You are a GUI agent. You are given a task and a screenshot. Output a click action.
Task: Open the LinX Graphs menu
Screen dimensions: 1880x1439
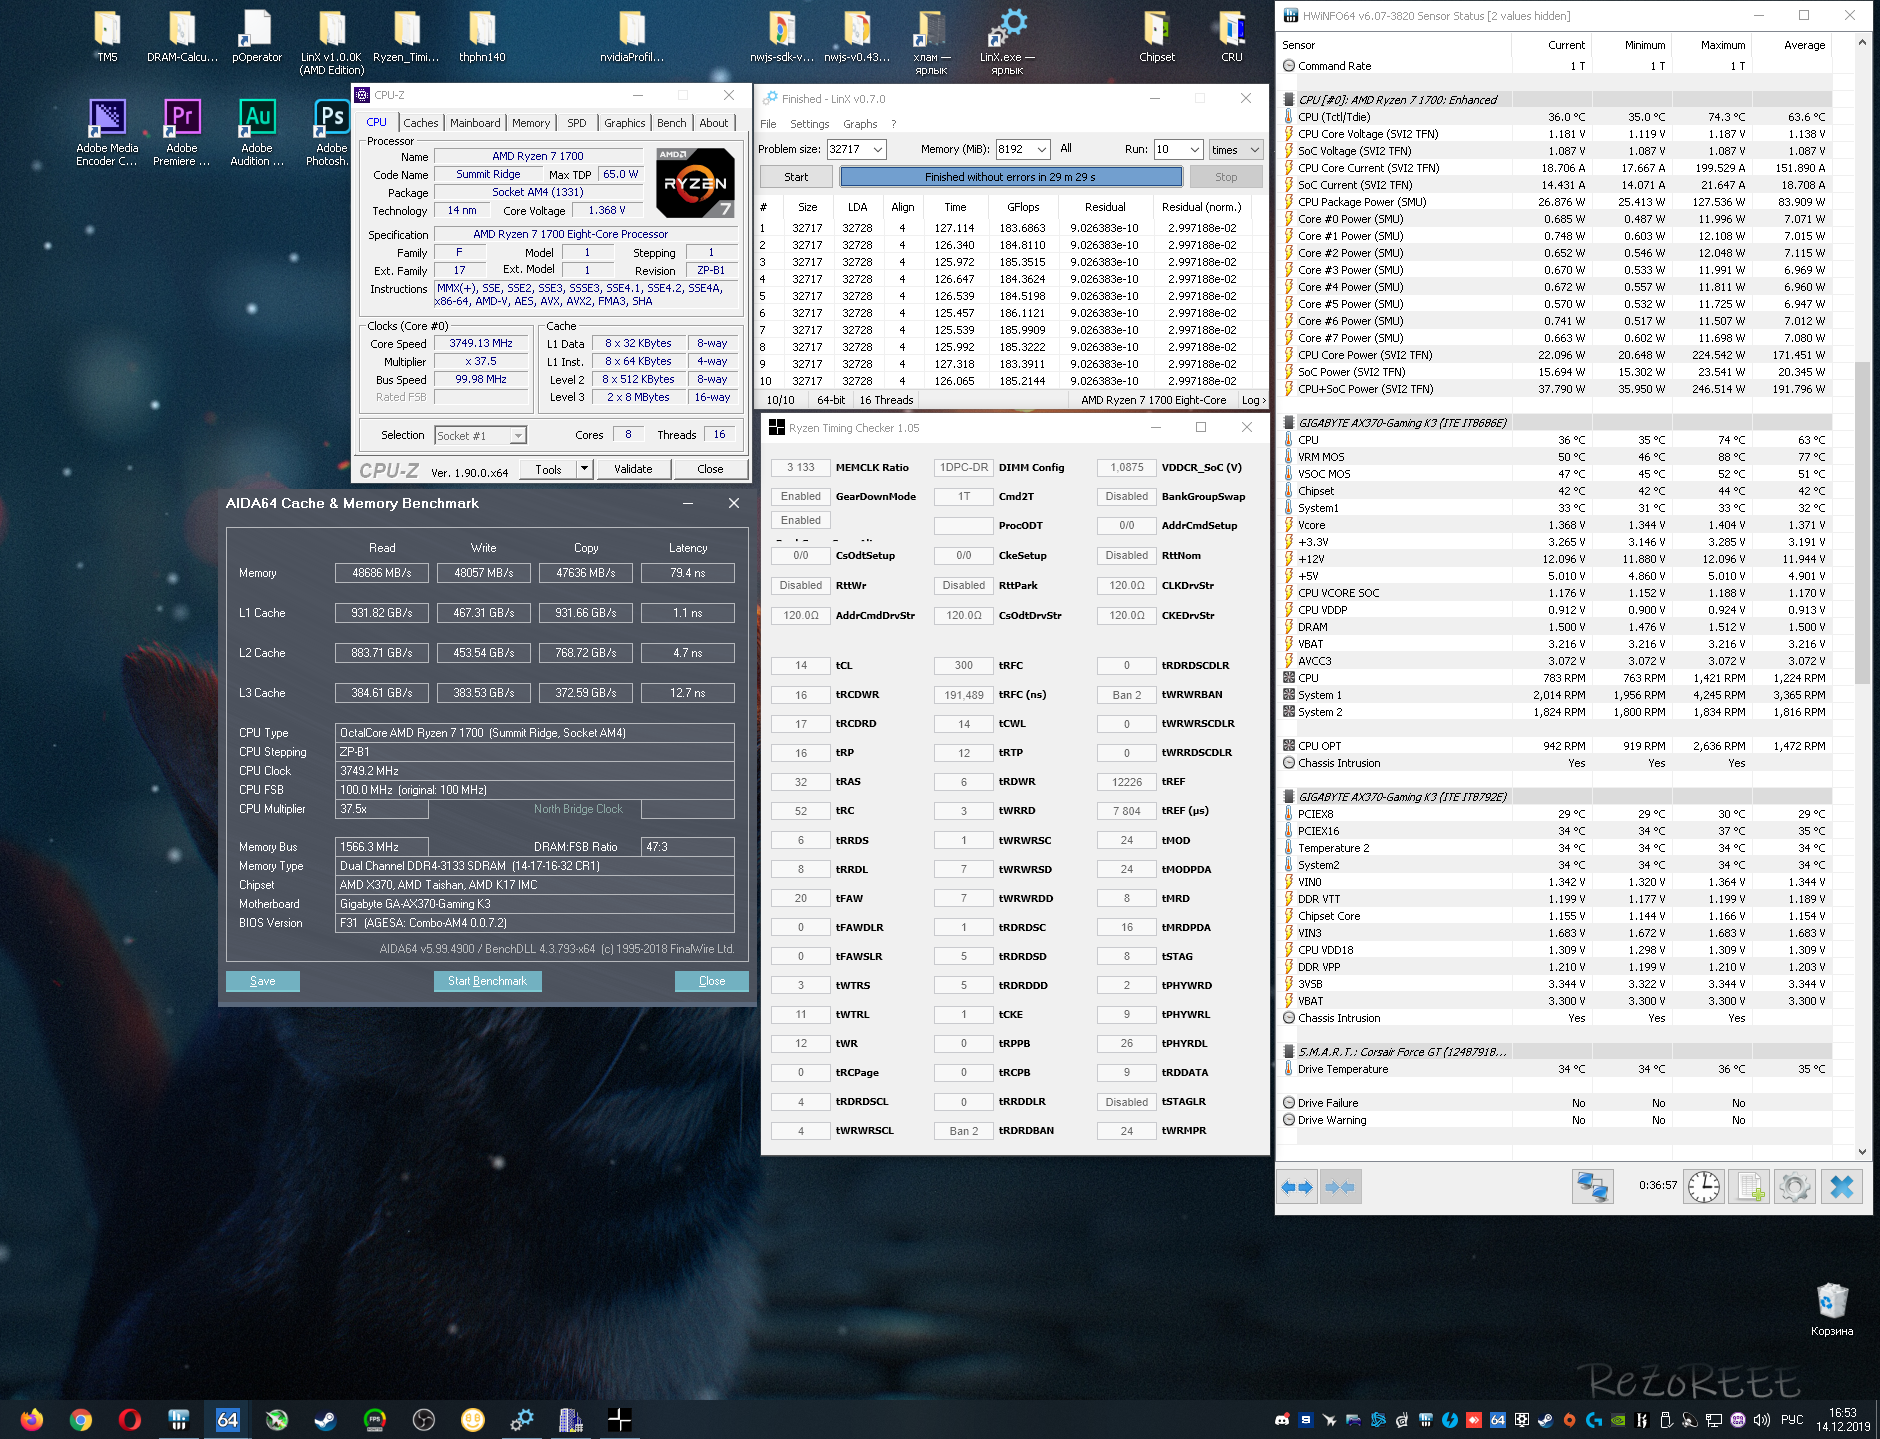[x=860, y=124]
